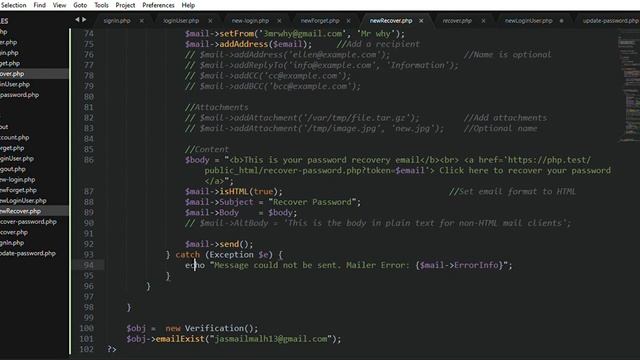Screen dimensions: 640x360
Task: Switch to the recover.php tab
Action: (x=457, y=21)
